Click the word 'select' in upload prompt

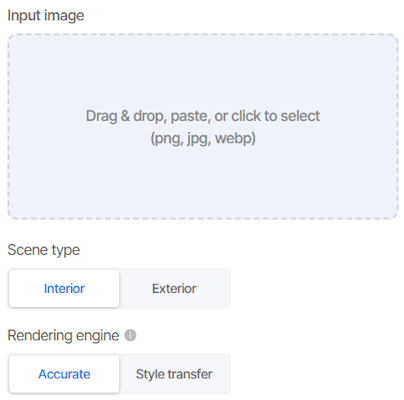[x=300, y=116]
